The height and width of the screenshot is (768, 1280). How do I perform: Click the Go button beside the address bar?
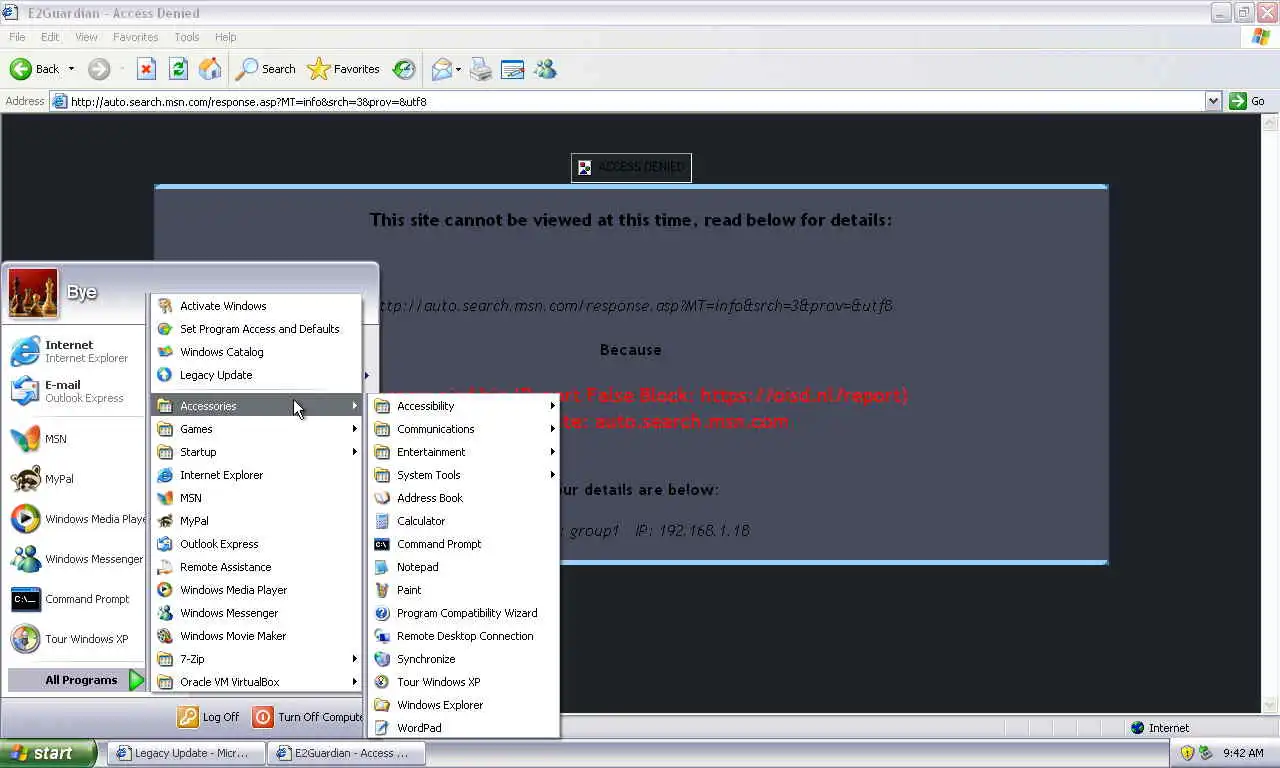point(1248,101)
